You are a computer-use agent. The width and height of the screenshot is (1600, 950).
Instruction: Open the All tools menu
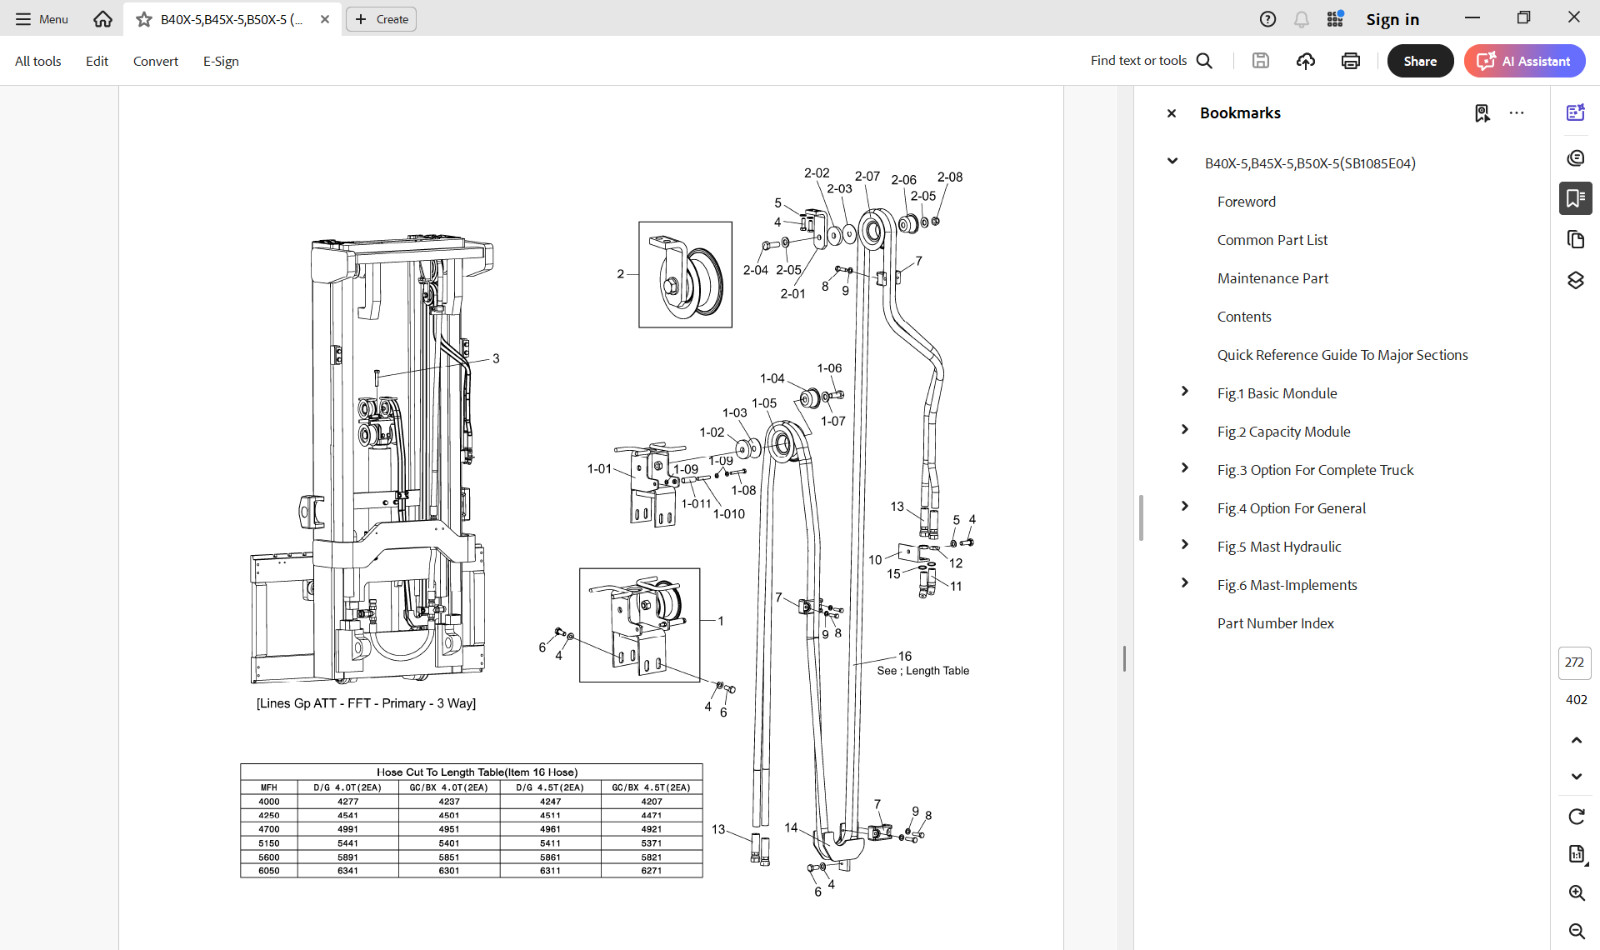point(38,61)
